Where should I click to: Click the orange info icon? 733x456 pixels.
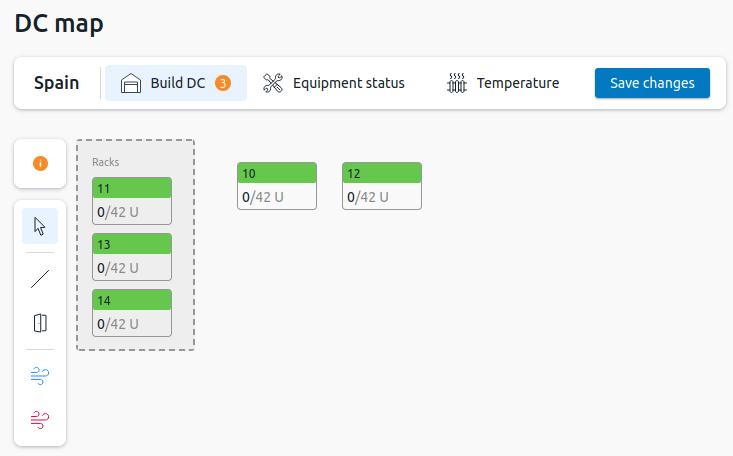click(x=40, y=163)
